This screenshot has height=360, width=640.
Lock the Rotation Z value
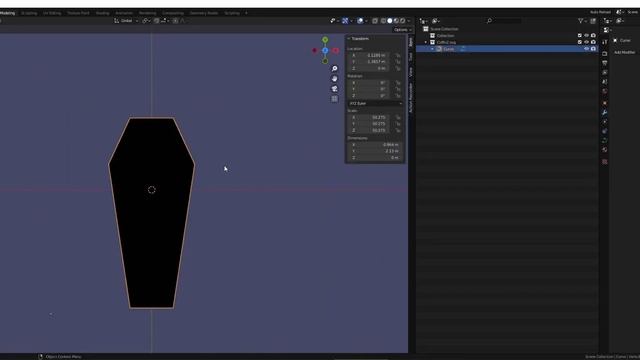(398, 96)
